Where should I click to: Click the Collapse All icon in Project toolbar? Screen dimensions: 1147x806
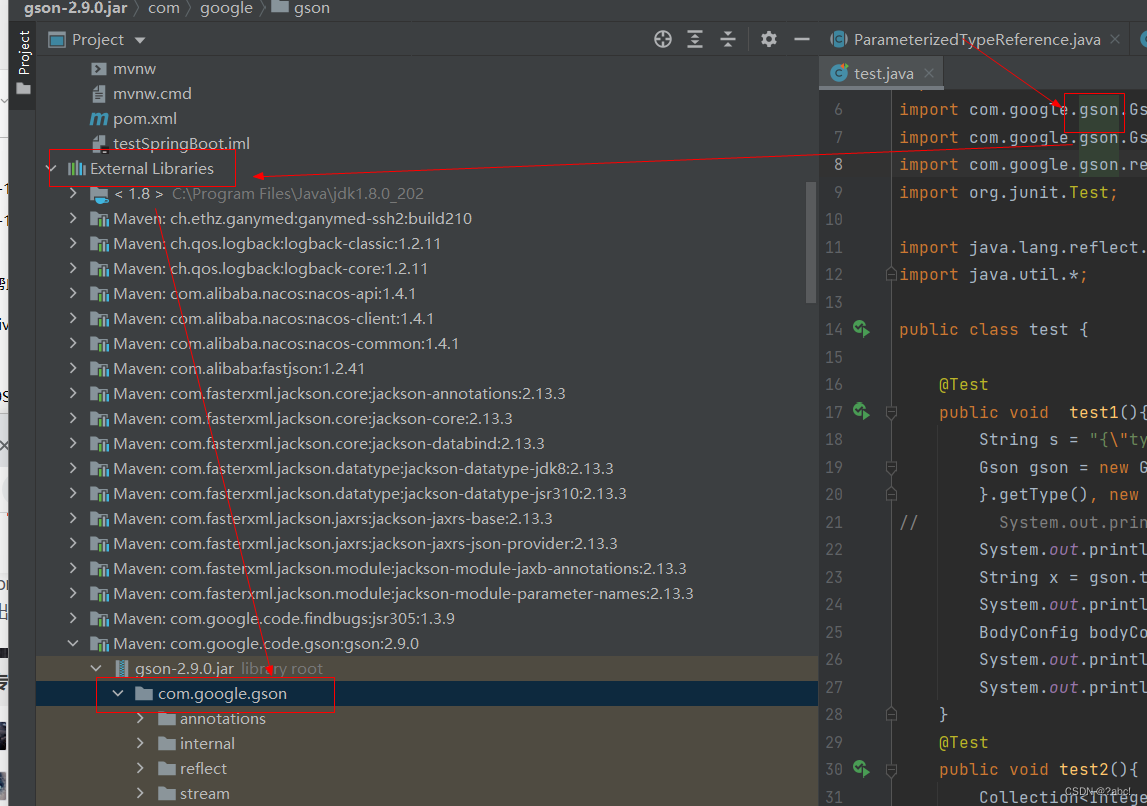coord(728,39)
